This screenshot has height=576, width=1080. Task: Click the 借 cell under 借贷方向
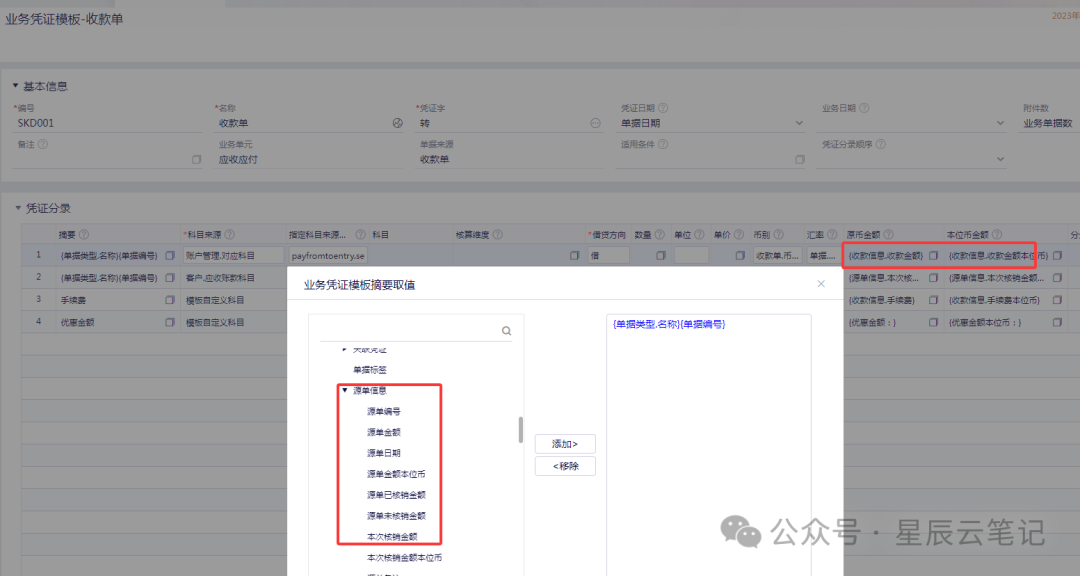[x=609, y=256]
